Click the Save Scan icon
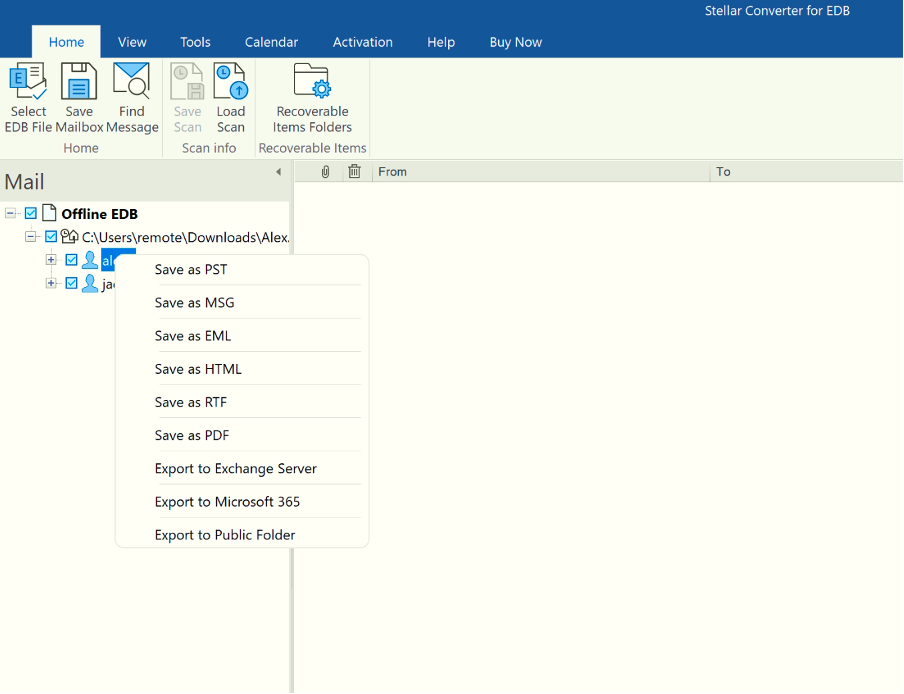 click(x=187, y=81)
